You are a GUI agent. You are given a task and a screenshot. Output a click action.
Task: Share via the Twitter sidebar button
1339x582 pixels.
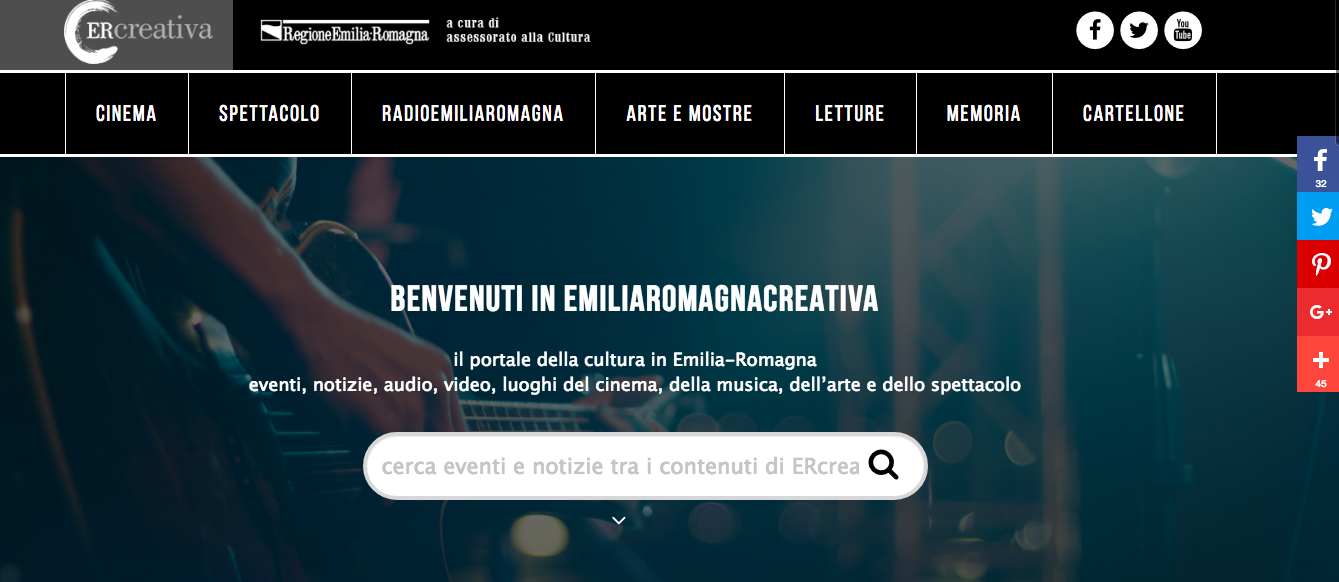pyautogui.click(x=1318, y=216)
